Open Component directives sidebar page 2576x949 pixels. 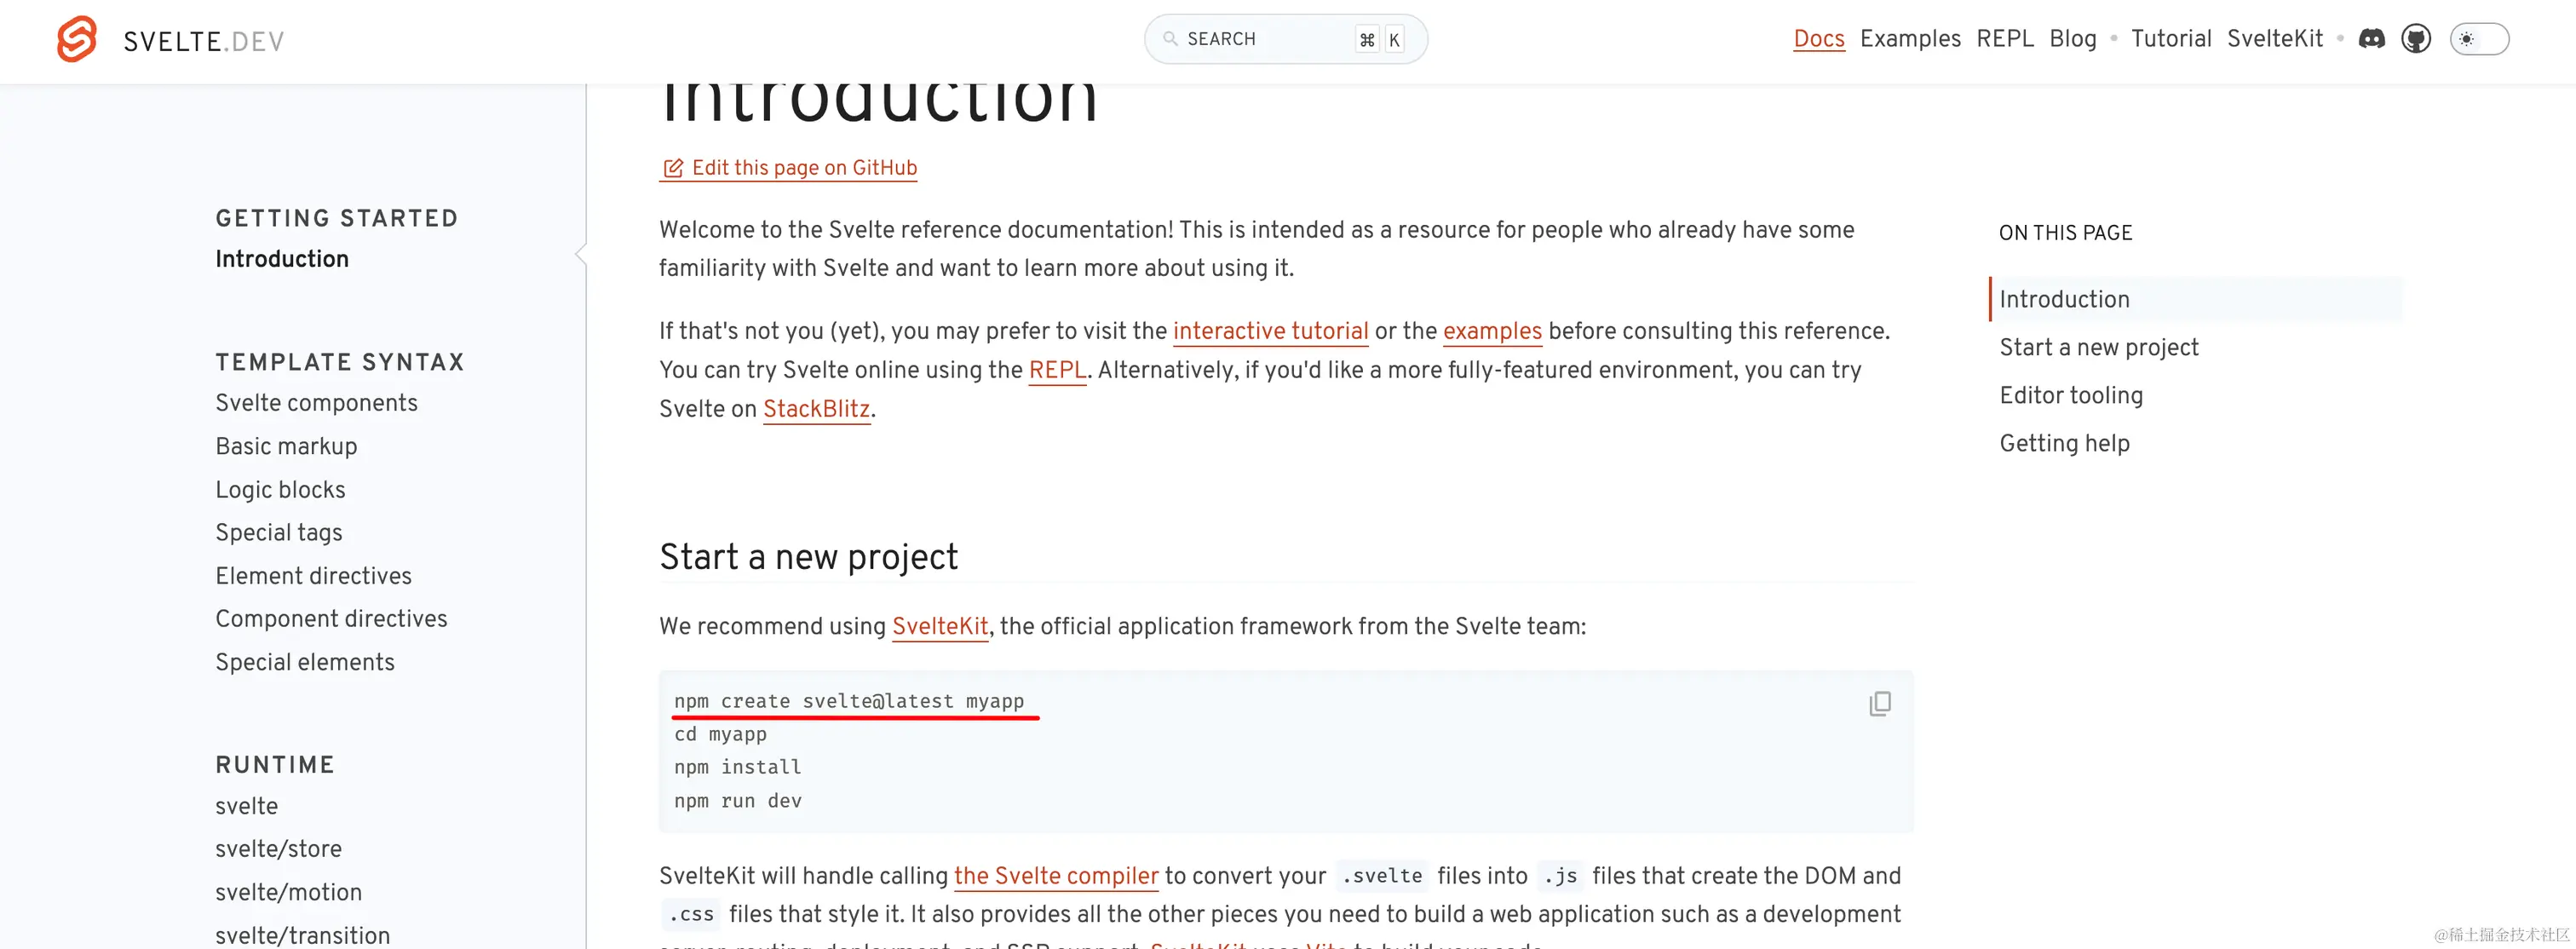tap(331, 619)
